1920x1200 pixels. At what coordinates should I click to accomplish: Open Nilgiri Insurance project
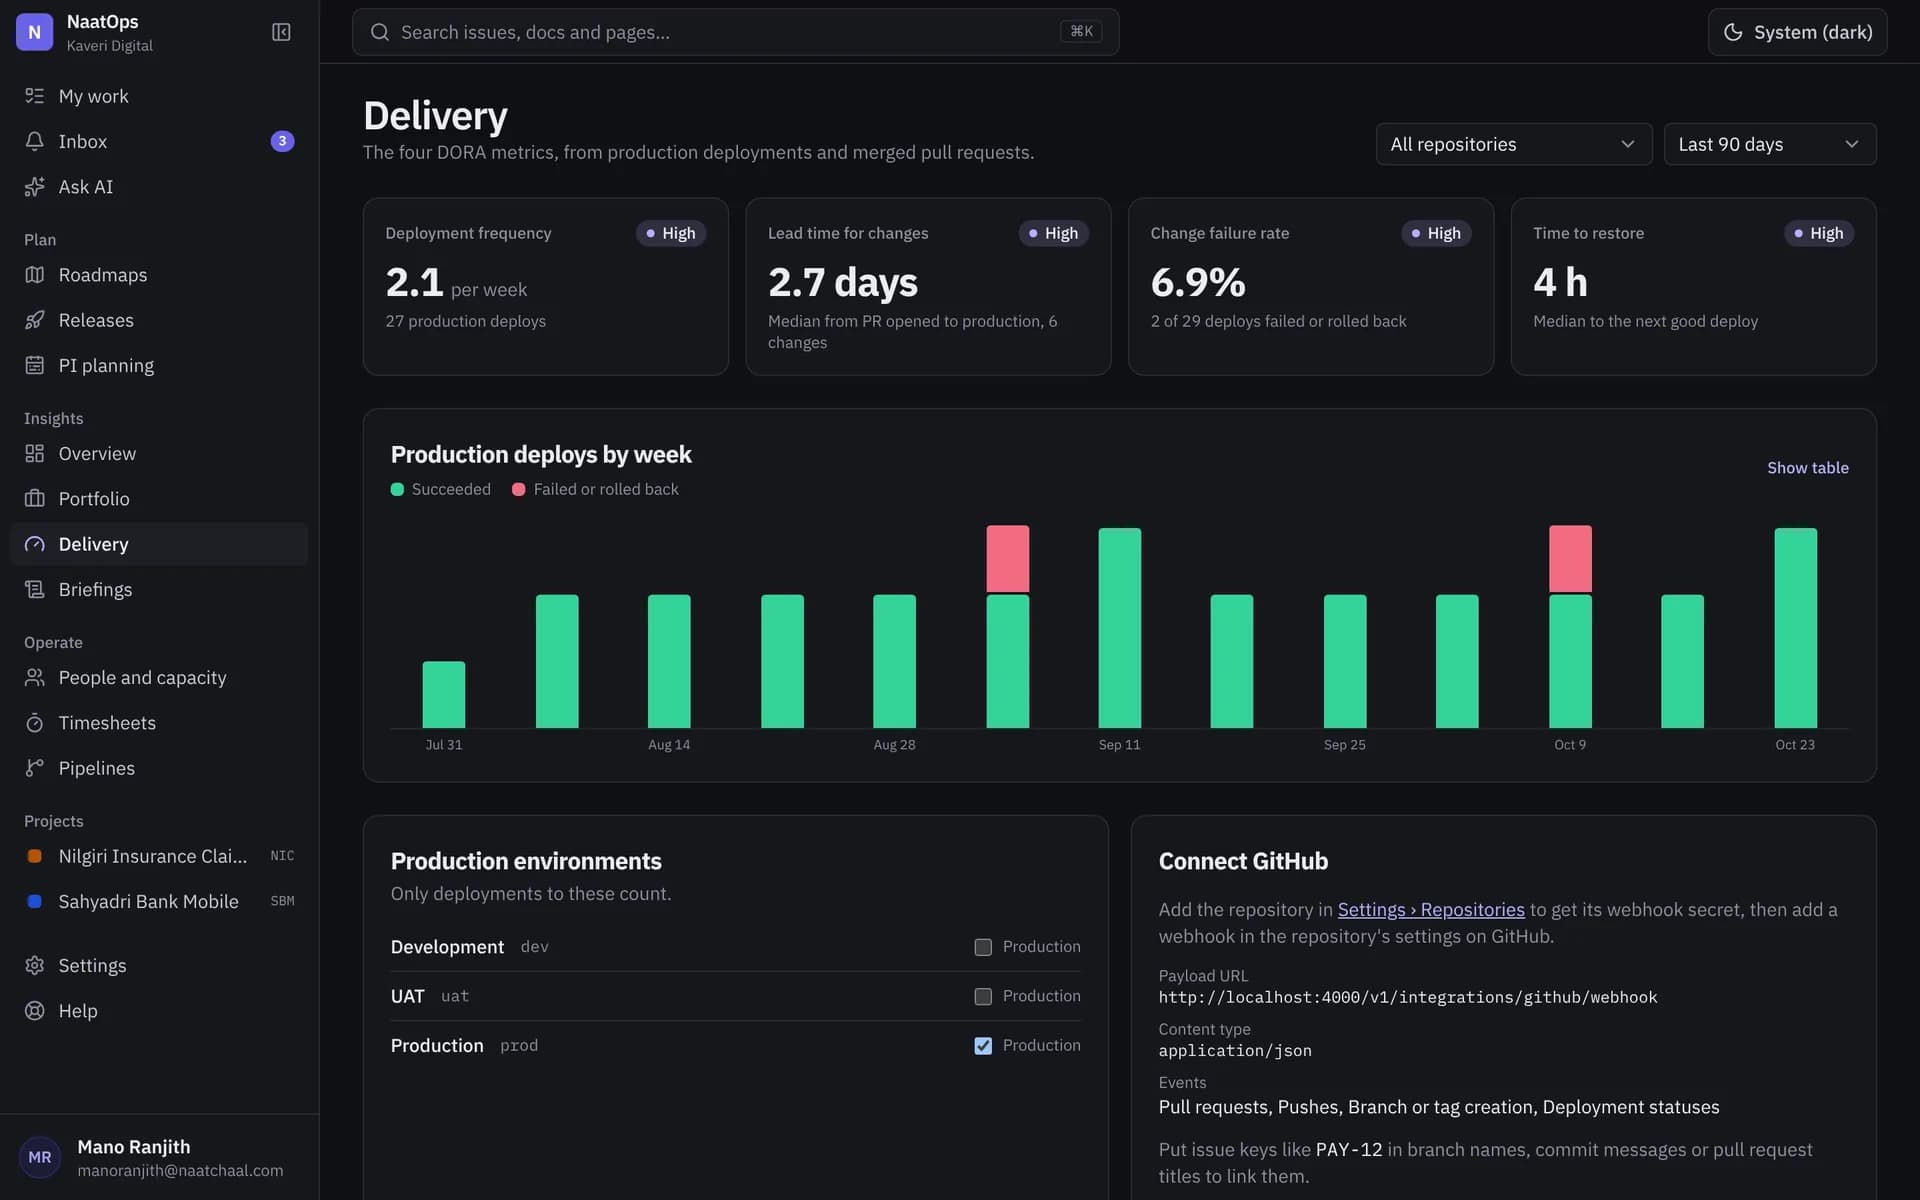pyautogui.click(x=159, y=856)
